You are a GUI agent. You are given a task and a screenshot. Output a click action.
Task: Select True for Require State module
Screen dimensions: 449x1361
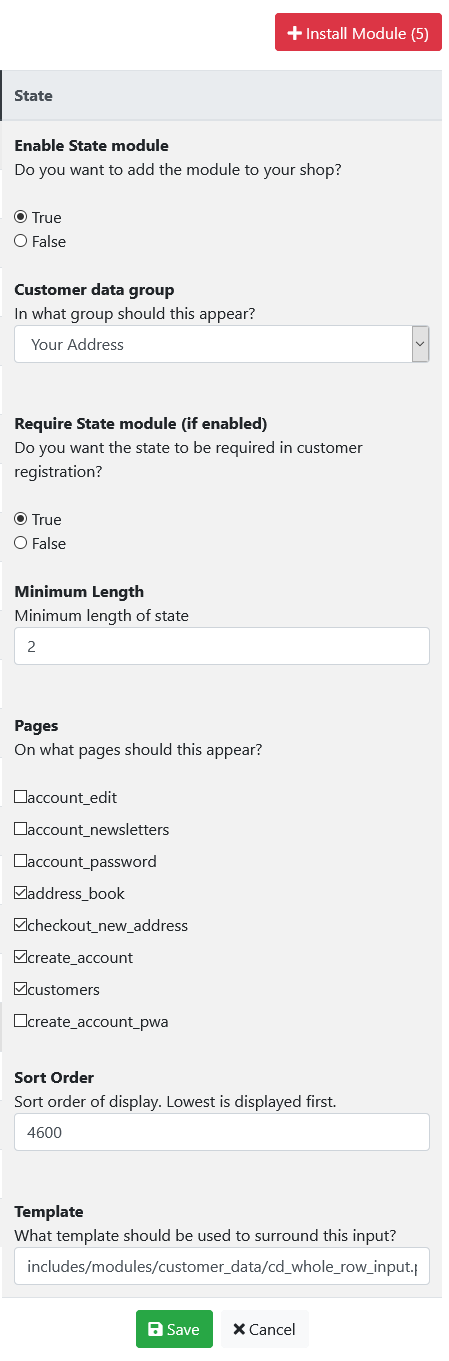[20, 519]
